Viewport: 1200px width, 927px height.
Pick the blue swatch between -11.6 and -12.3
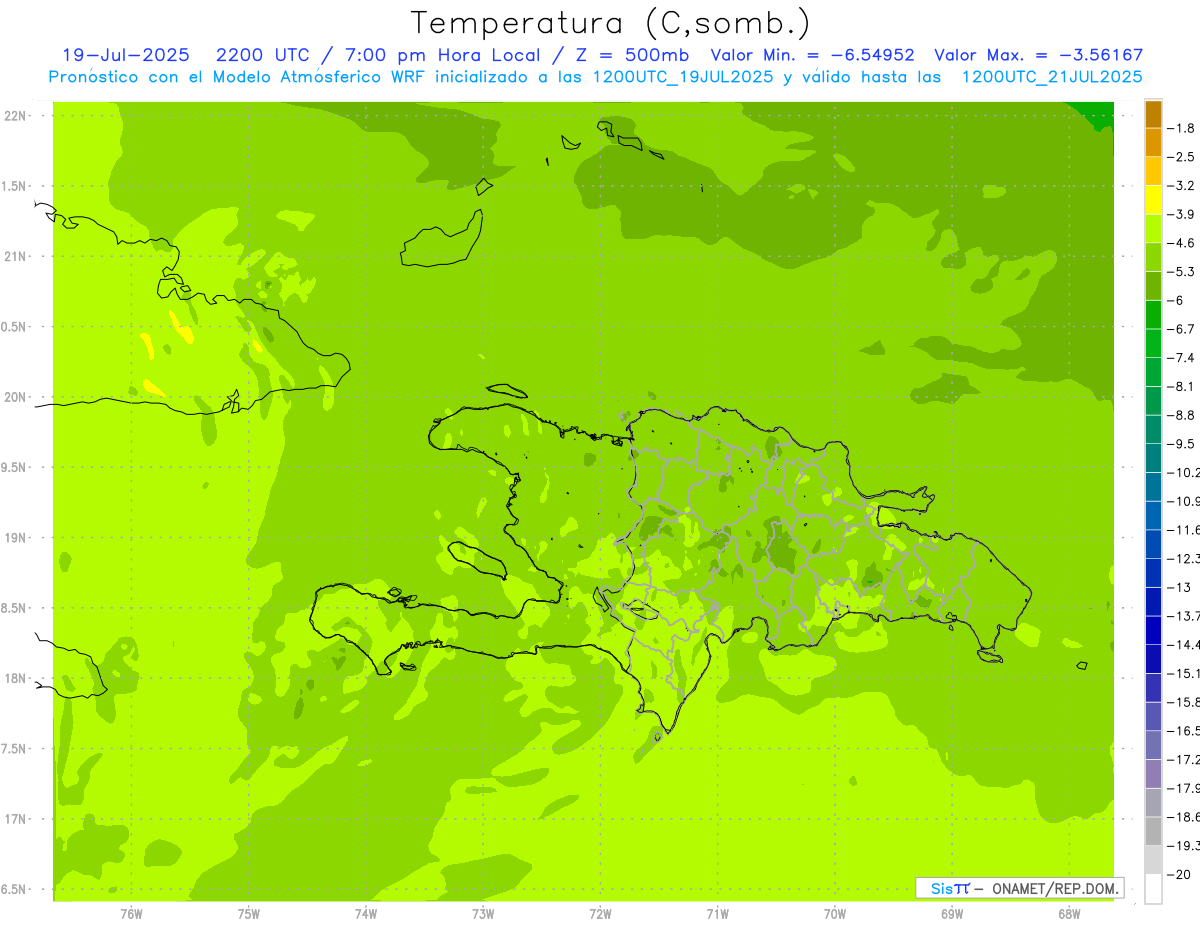1153,544
